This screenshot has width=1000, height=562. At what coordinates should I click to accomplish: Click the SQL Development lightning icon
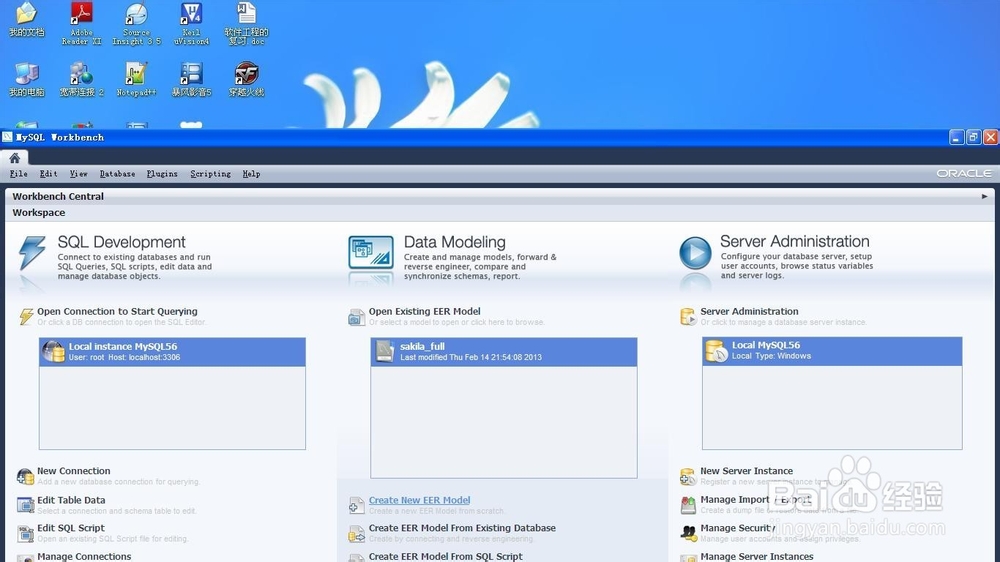point(32,253)
